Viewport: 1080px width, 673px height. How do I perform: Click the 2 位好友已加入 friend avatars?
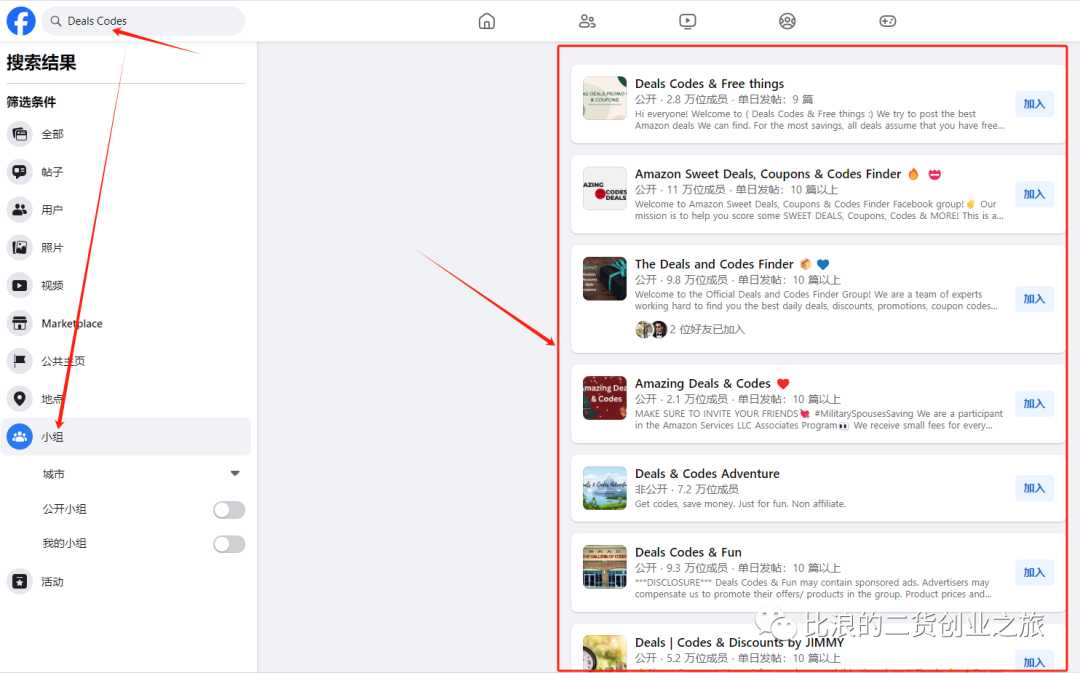click(x=651, y=329)
